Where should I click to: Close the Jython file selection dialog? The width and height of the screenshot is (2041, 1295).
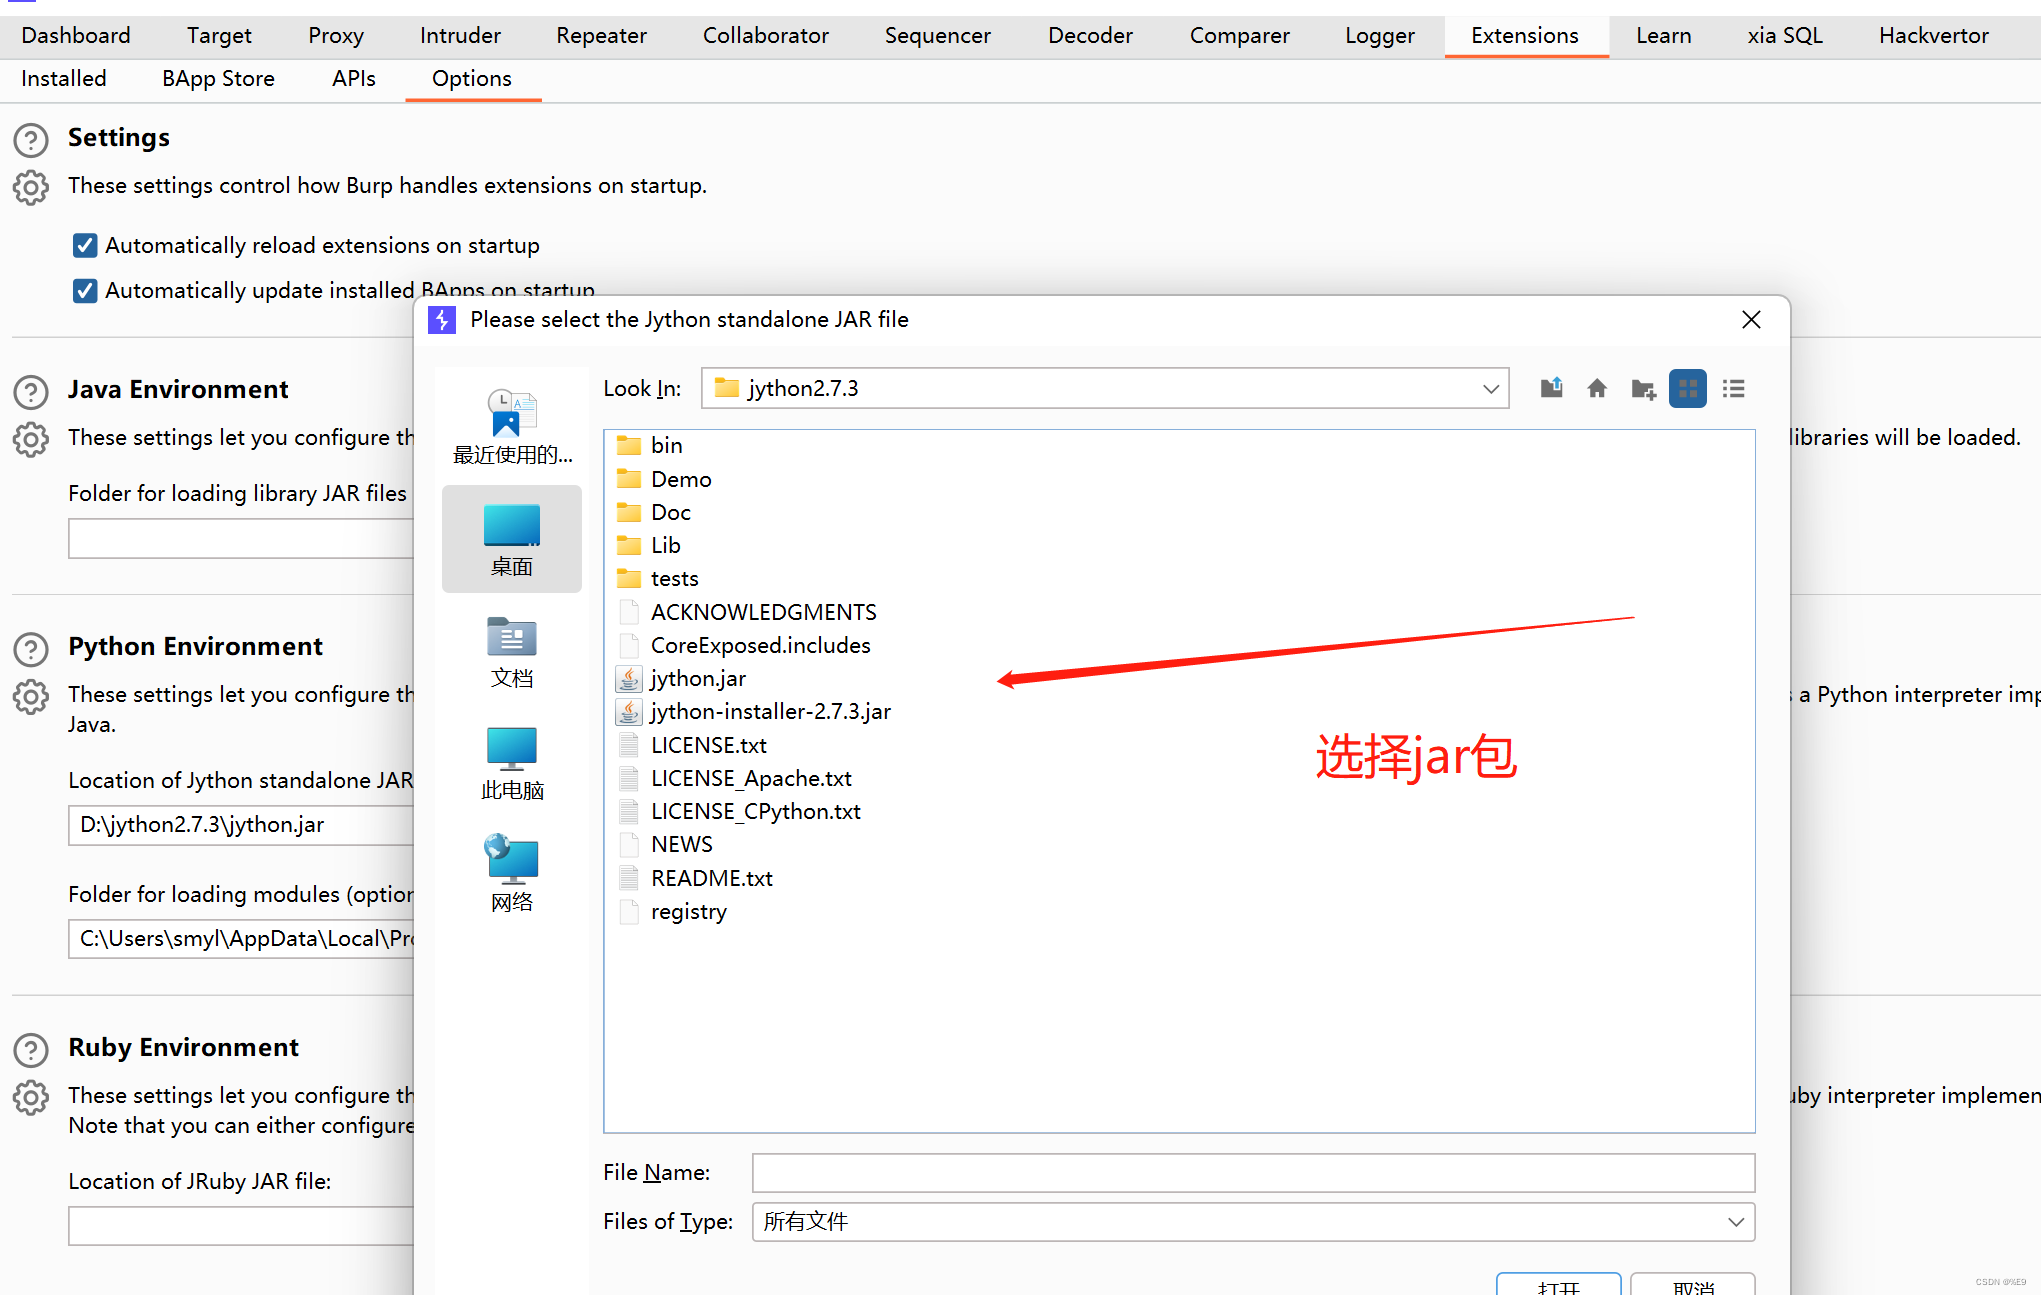click(x=1751, y=319)
